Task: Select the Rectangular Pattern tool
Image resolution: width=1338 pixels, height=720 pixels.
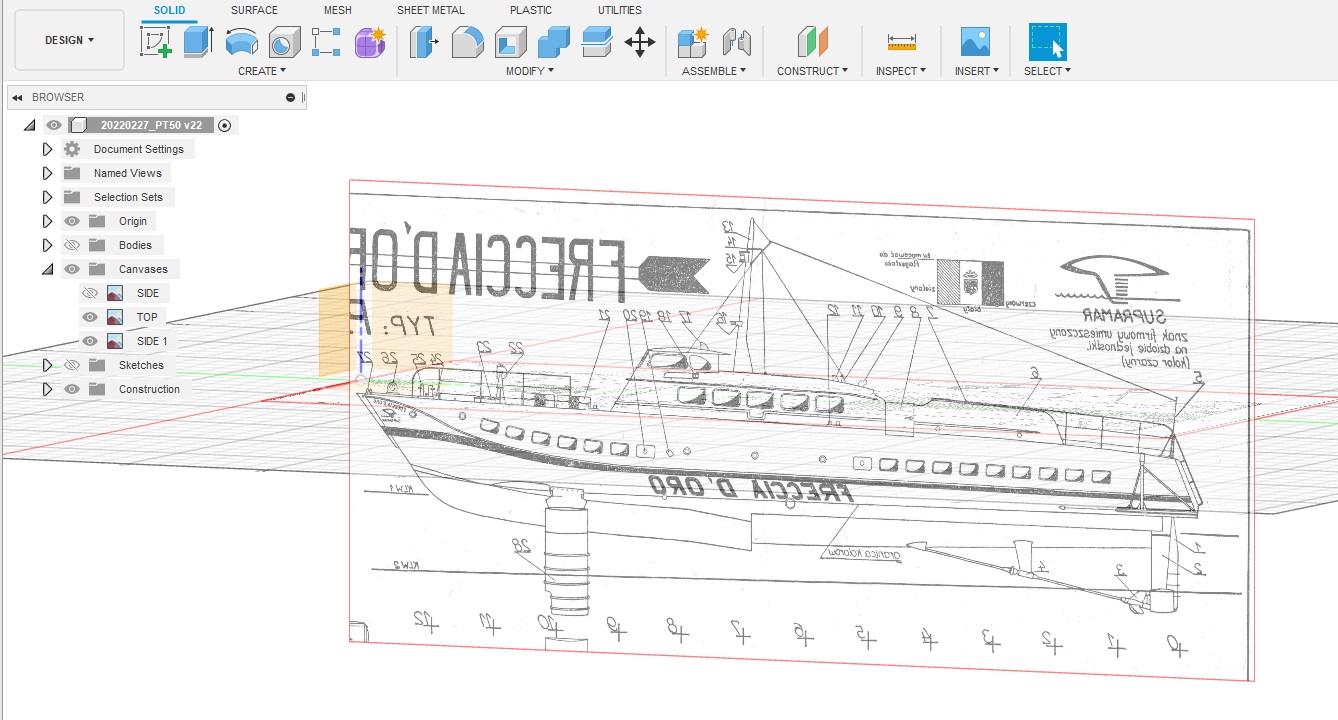Action: (327, 42)
